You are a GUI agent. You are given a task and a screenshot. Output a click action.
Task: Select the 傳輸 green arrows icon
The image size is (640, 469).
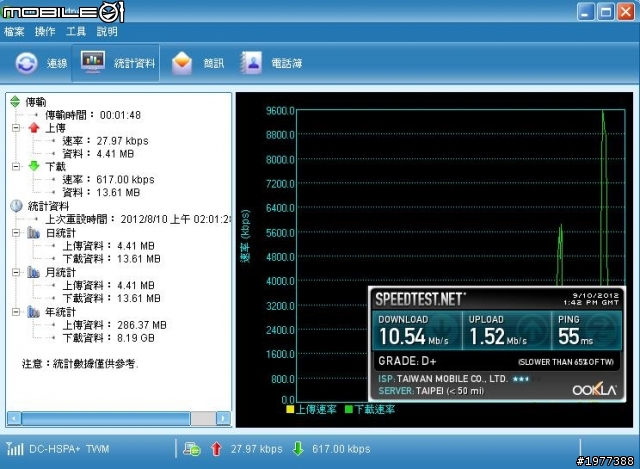[x=15, y=102]
